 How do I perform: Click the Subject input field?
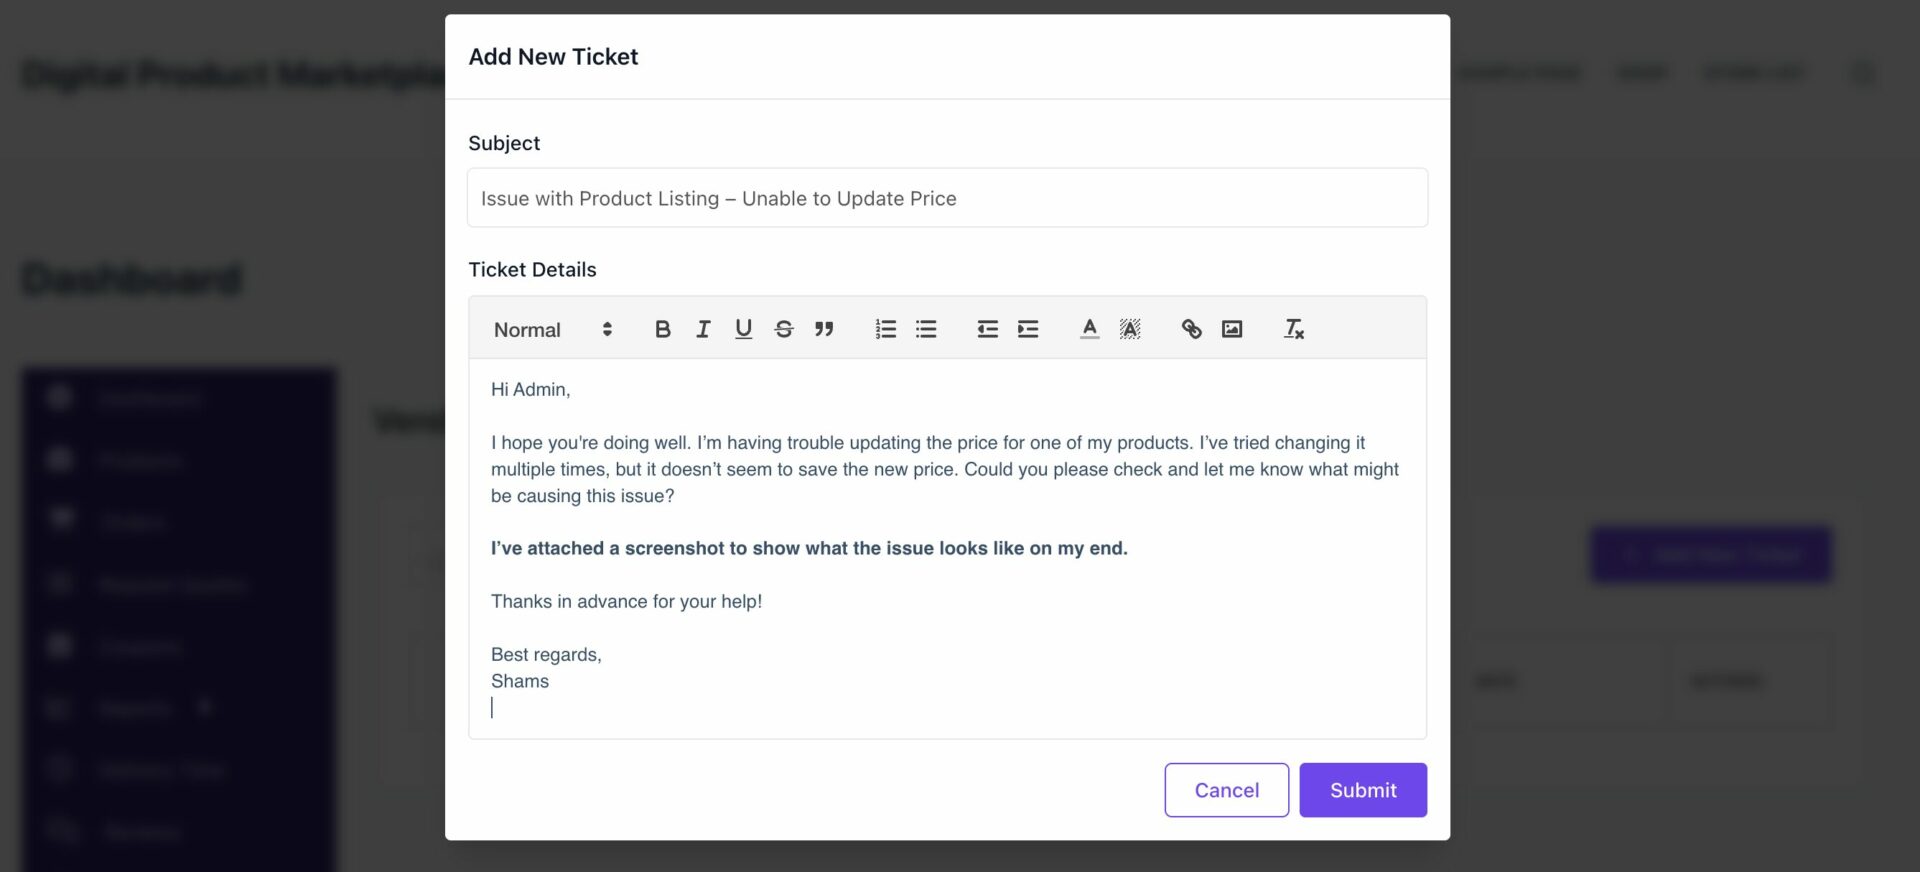coord(946,198)
